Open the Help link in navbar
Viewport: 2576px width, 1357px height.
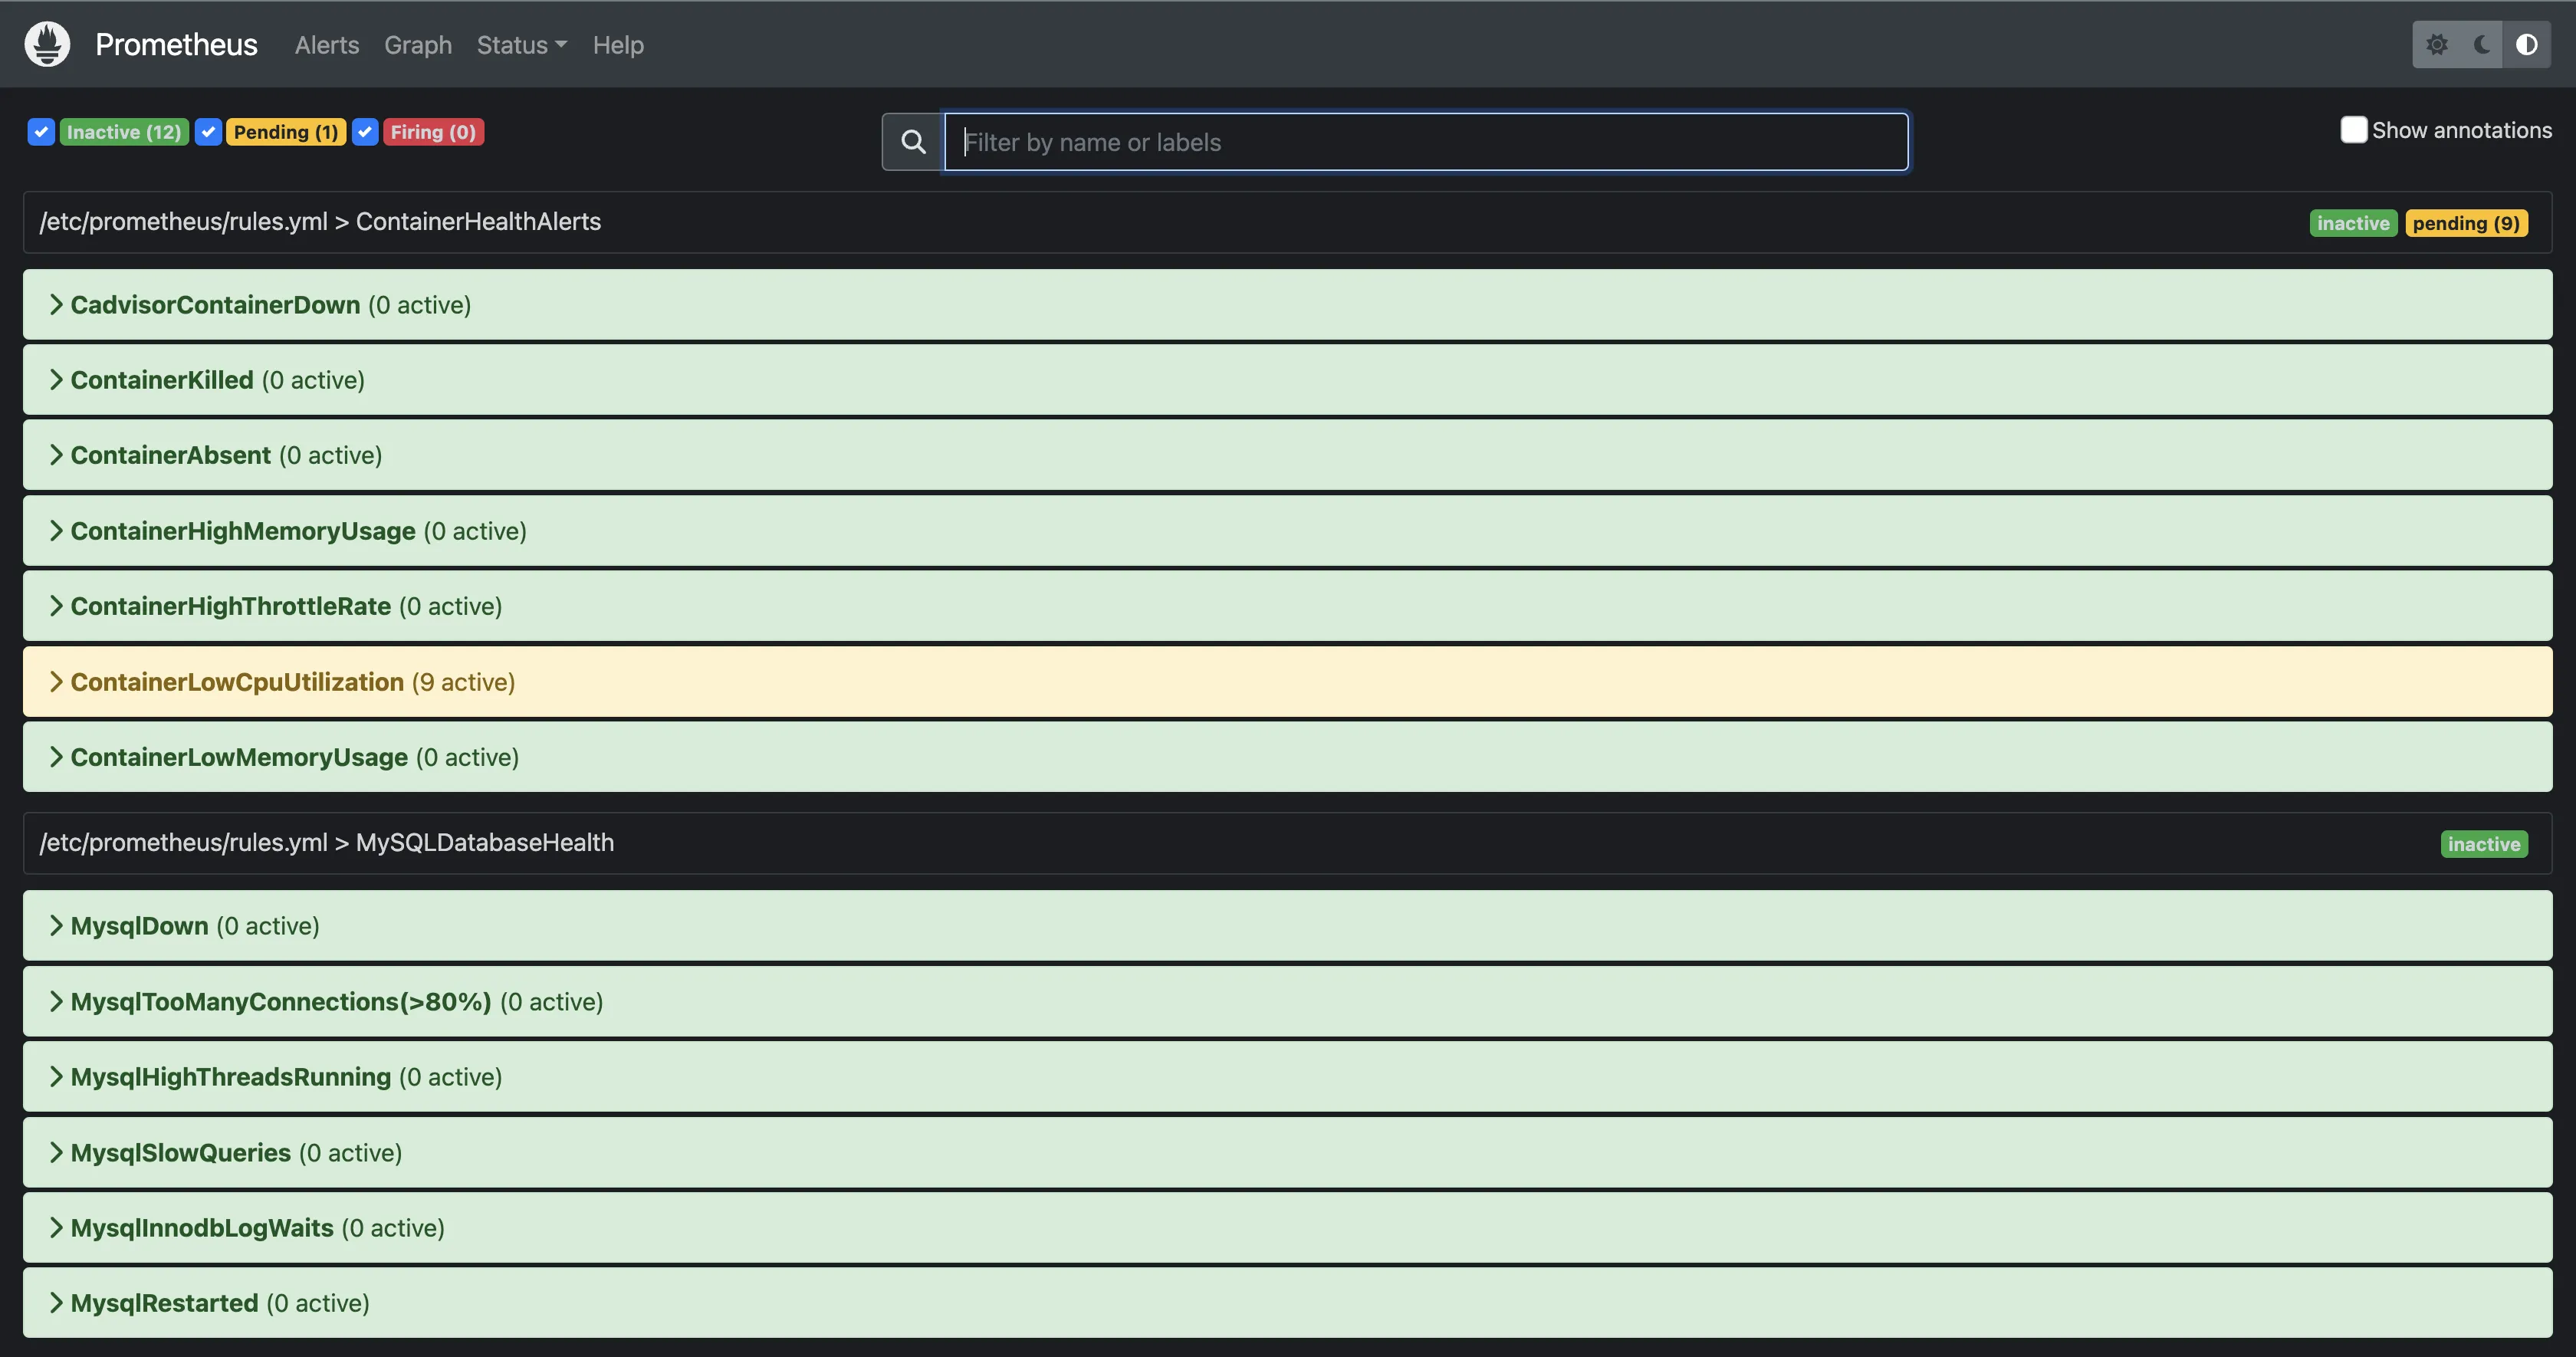(x=618, y=45)
